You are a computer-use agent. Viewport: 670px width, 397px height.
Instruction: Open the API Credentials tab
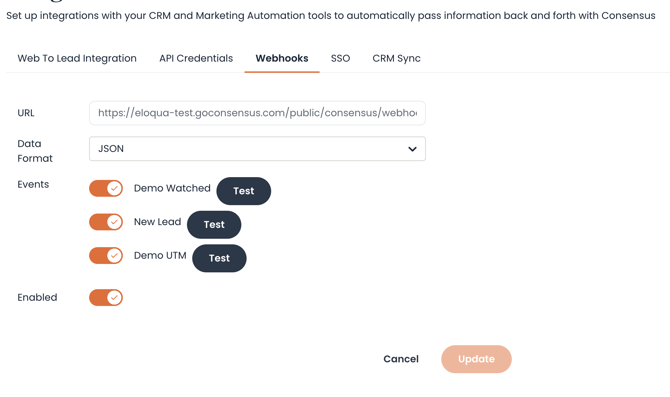(196, 59)
